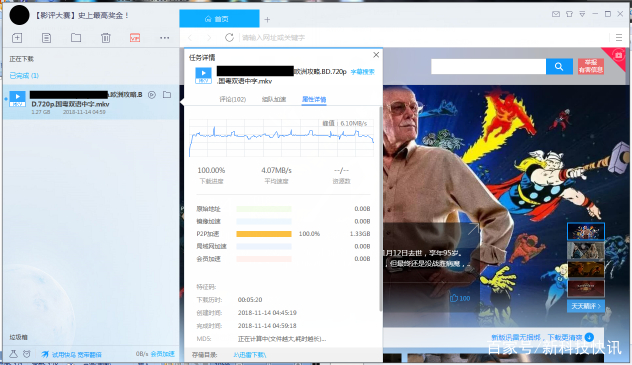Select the mkv download task row
Screen dimensions: 632x365
click(91, 102)
